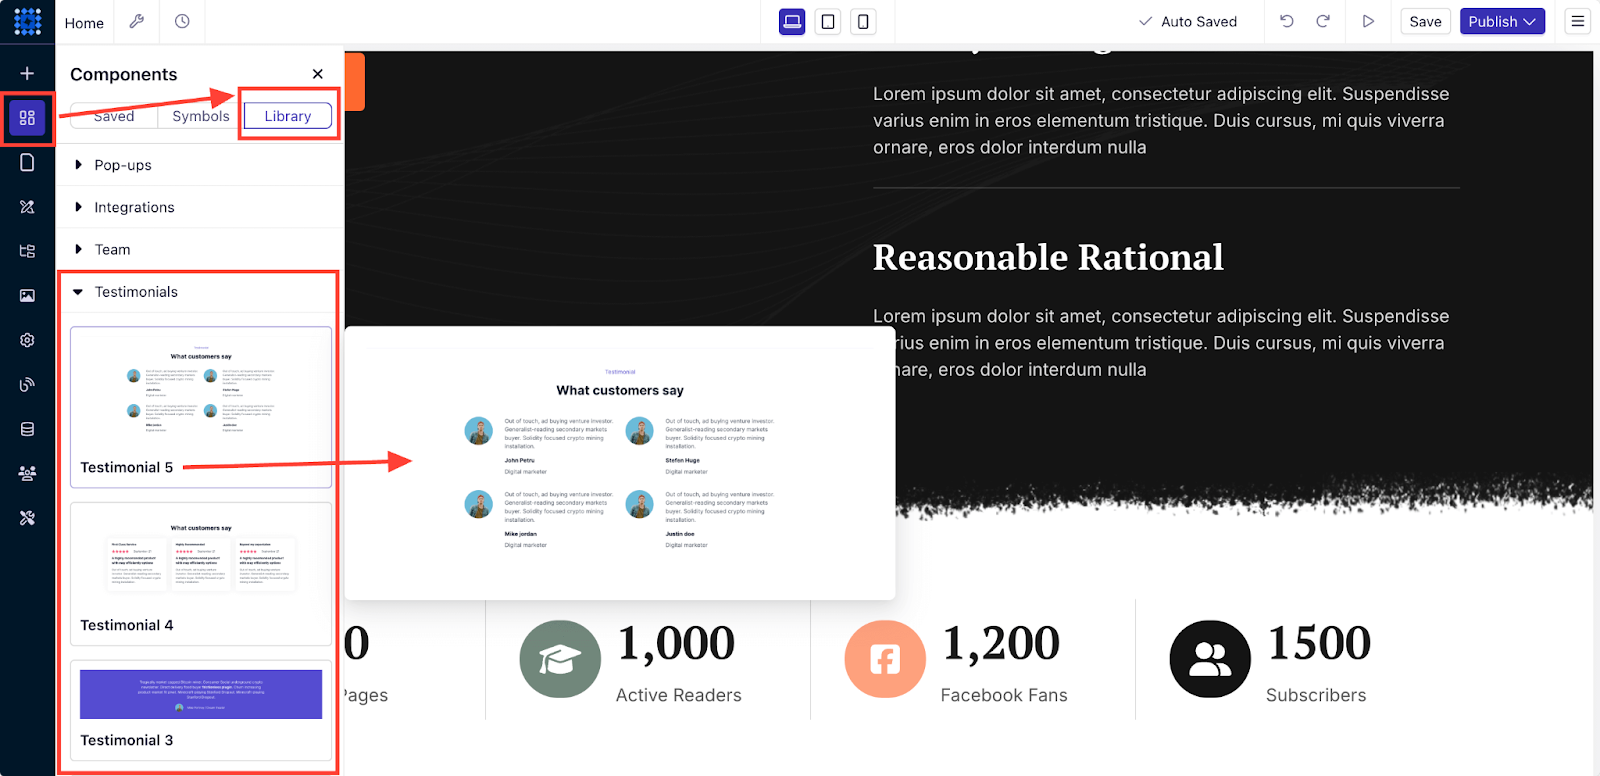
Task: Expand the Pop-ups category
Action: pos(200,165)
